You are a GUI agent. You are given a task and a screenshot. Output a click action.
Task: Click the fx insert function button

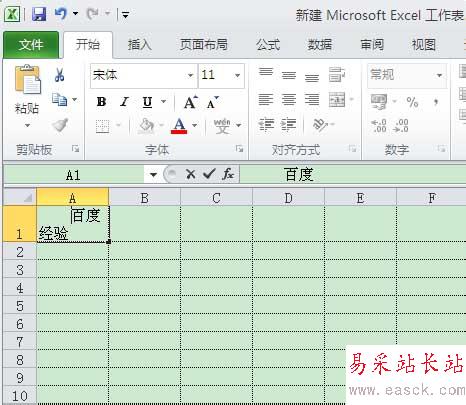pos(228,174)
